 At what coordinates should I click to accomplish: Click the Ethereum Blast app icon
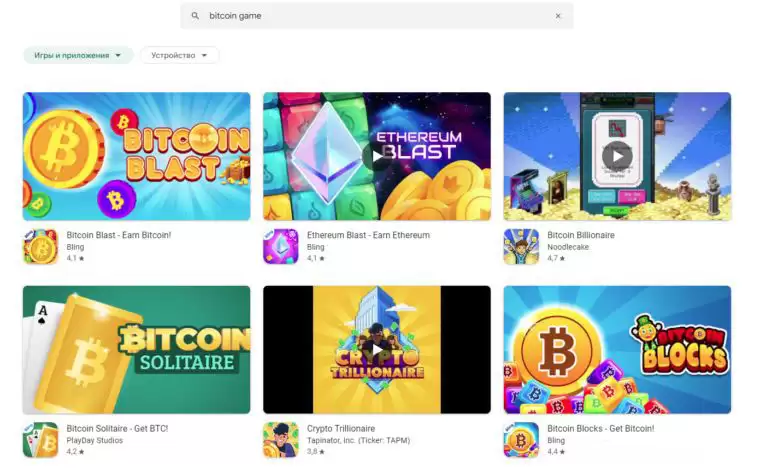pyautogui.click(x=280, y=247)
